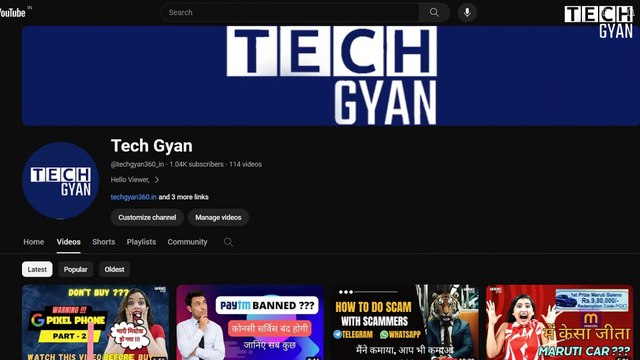This screenshot has width=640, height=360.
Task: Click the Tech Gyan channel banner image
Action: point(331,76)
